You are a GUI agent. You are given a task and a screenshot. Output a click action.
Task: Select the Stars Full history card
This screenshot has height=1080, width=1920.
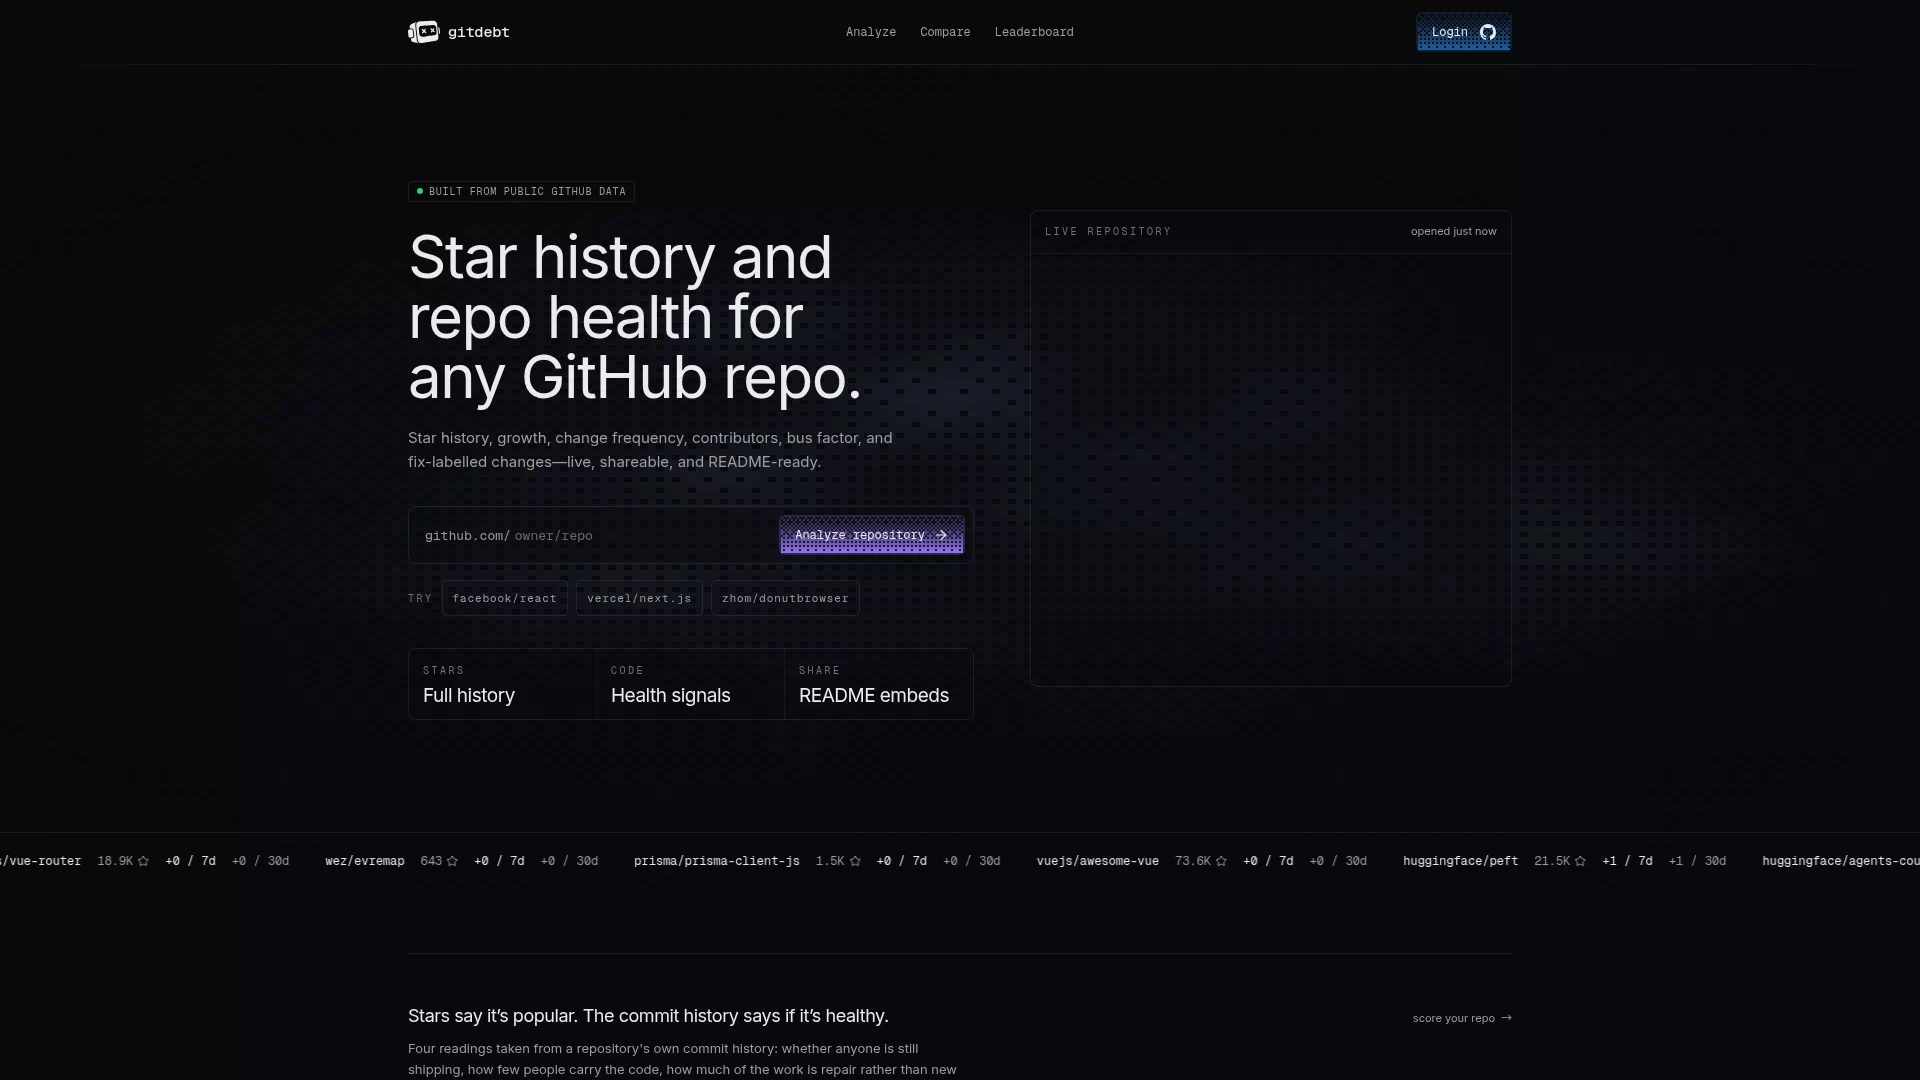[x=502, y=684]
